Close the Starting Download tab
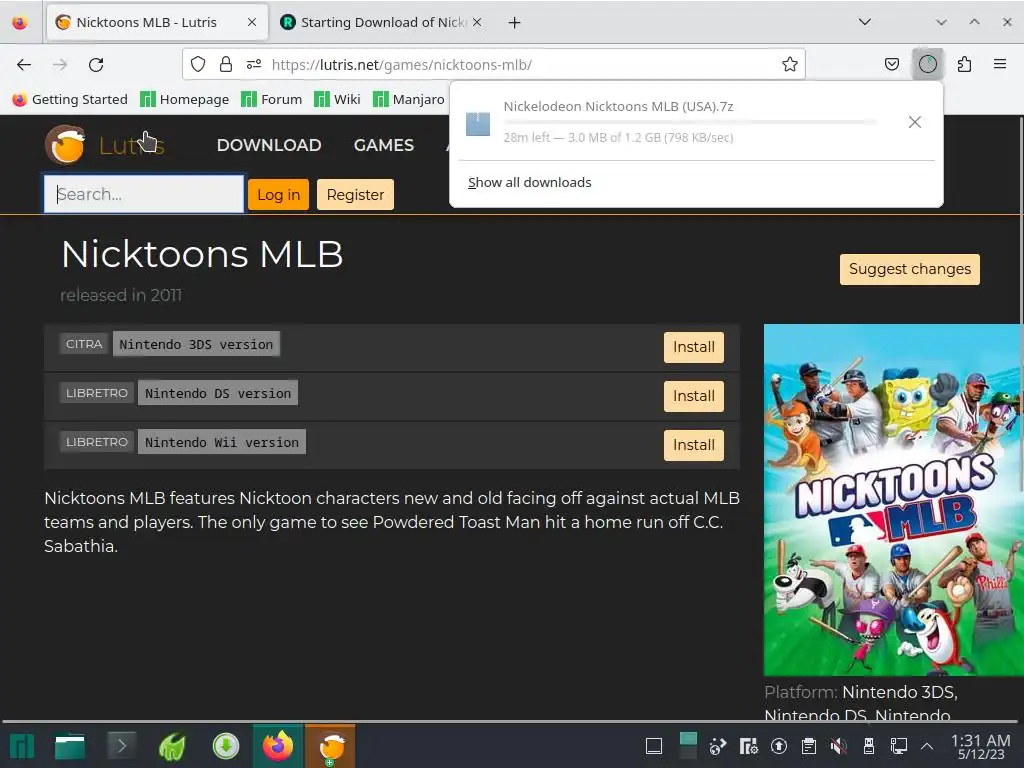This screenshot has width=1024, height=768. [x=477, y=22]
